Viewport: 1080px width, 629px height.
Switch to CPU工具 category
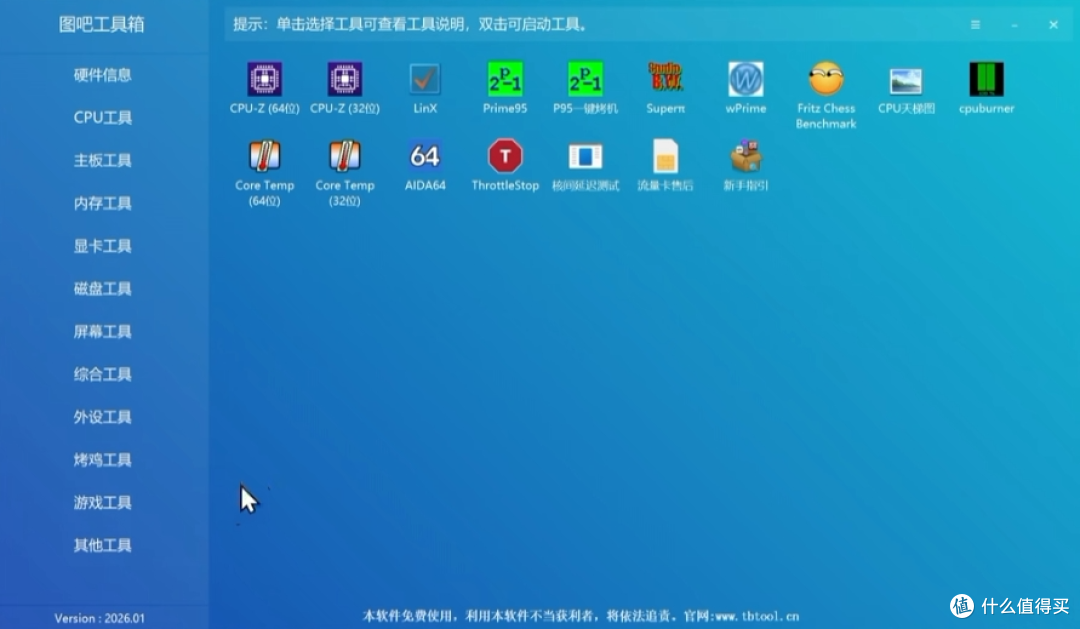pyautogui.click(x=103, y=118)
